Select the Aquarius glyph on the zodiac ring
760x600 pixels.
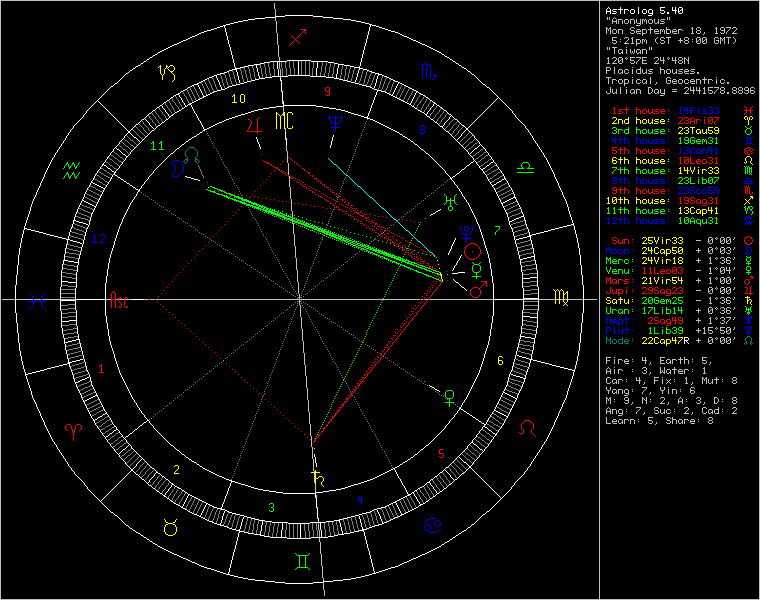71,171
